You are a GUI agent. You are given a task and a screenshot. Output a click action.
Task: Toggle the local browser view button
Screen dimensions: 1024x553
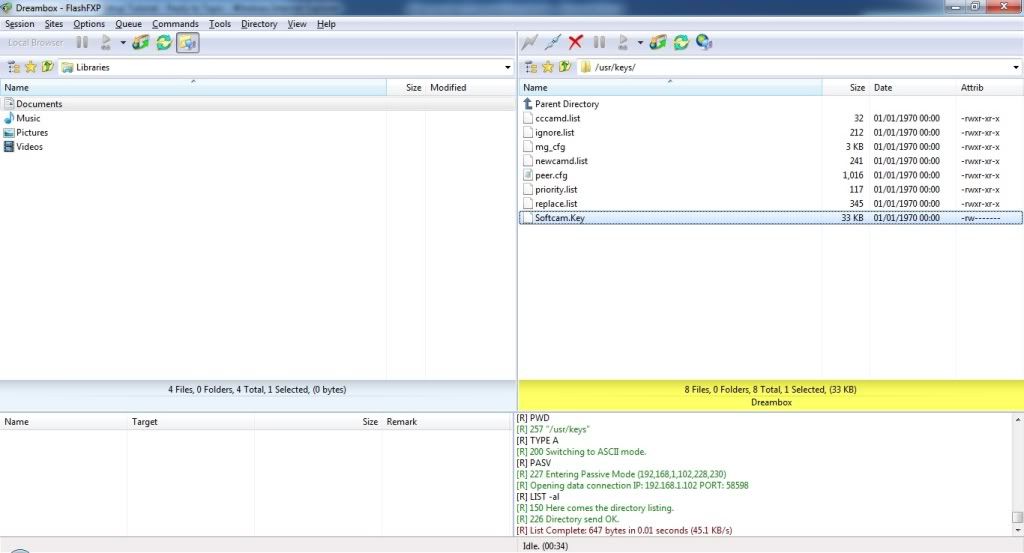point(187,42)
